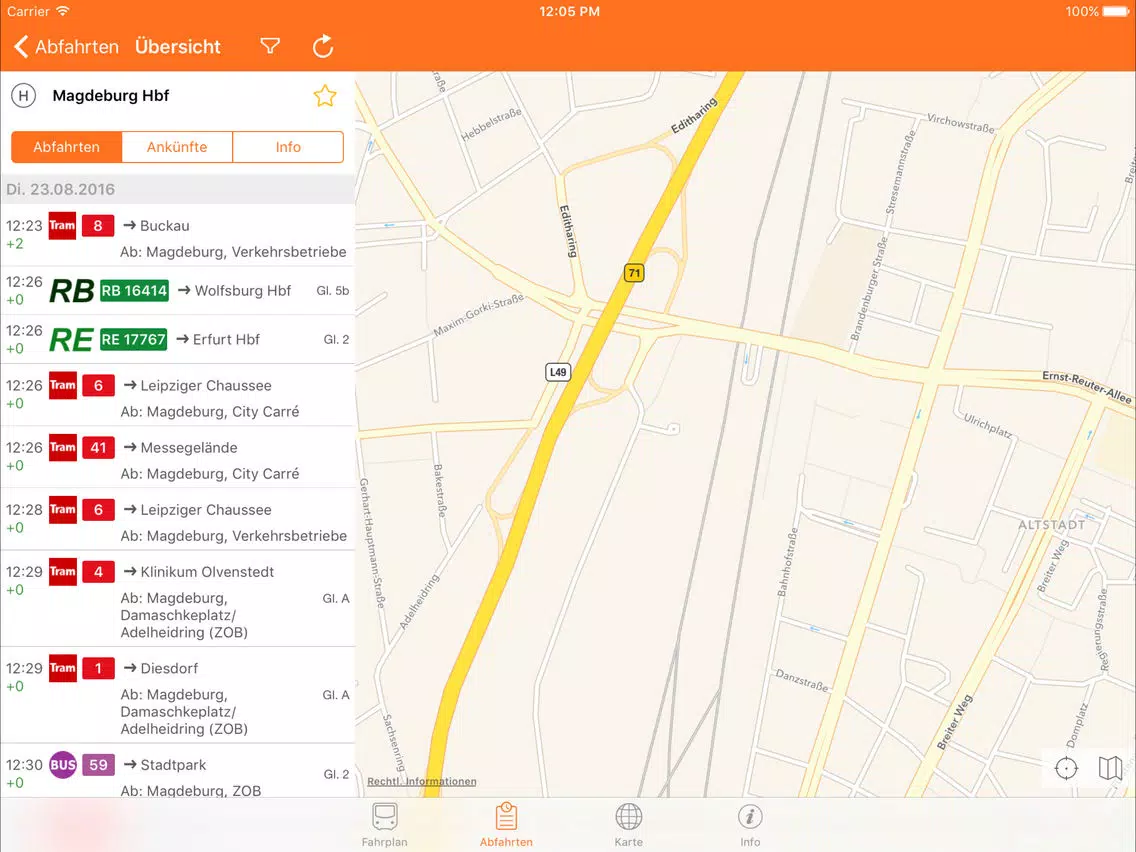
Task: Select 12:28 Tram 6 Leipziger Chaussee
Action: [x=178, y=520]
